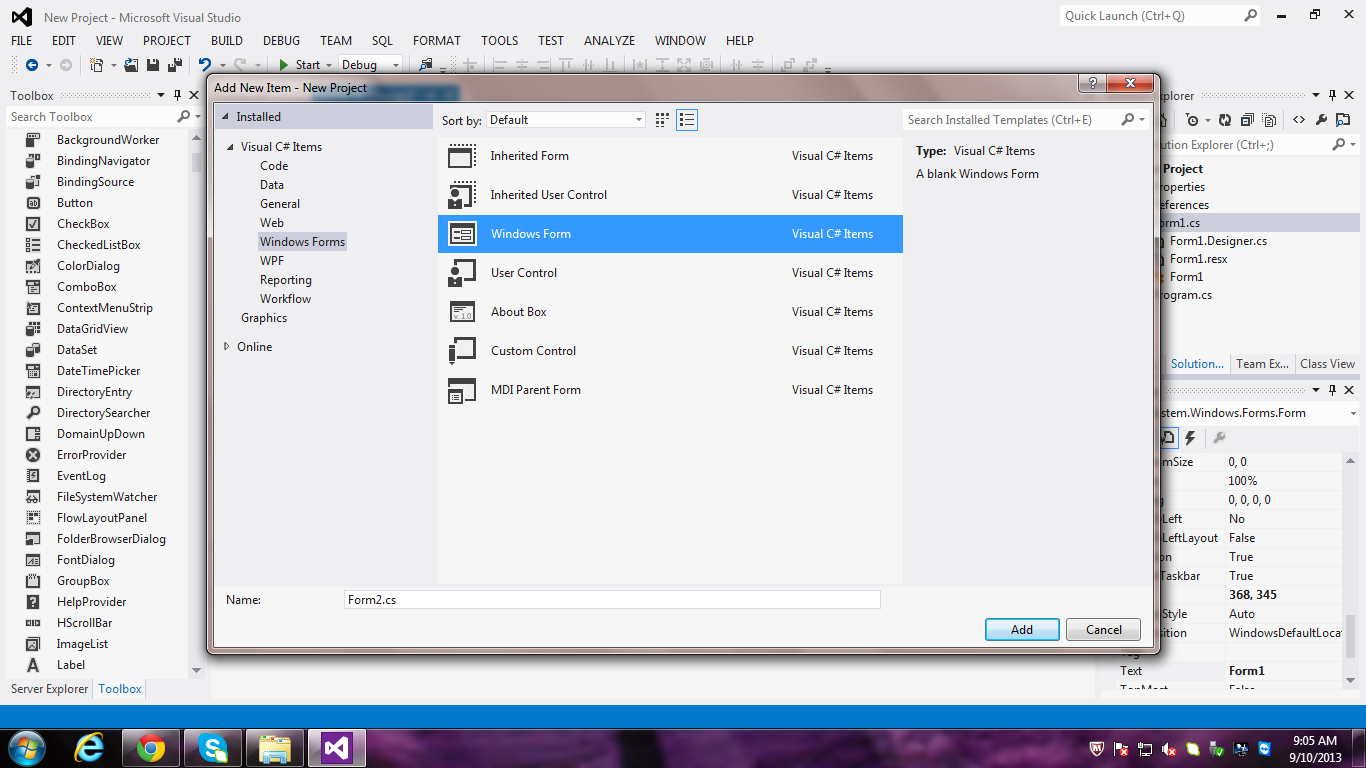Click the Save icon in toolbar
The image size is (1366, 768).
coord(153,65)
